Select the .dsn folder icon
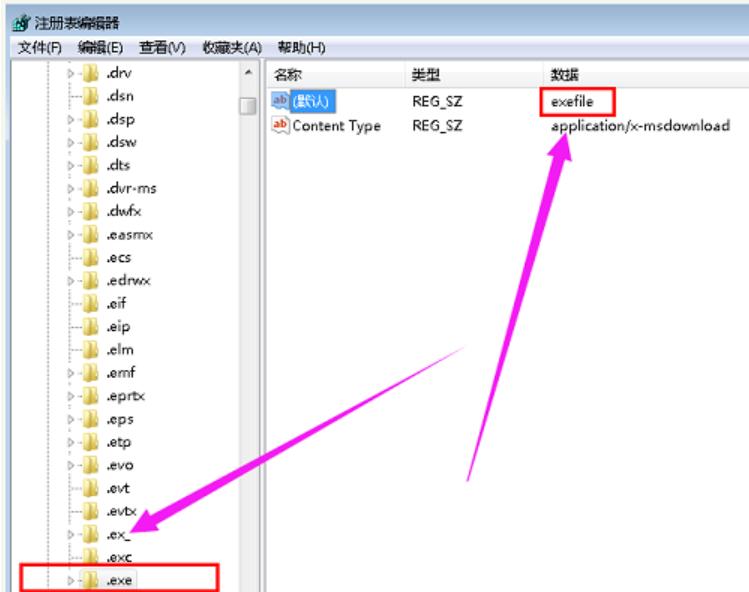This screenshot has height=592, width=749. (x=91, y=96)
